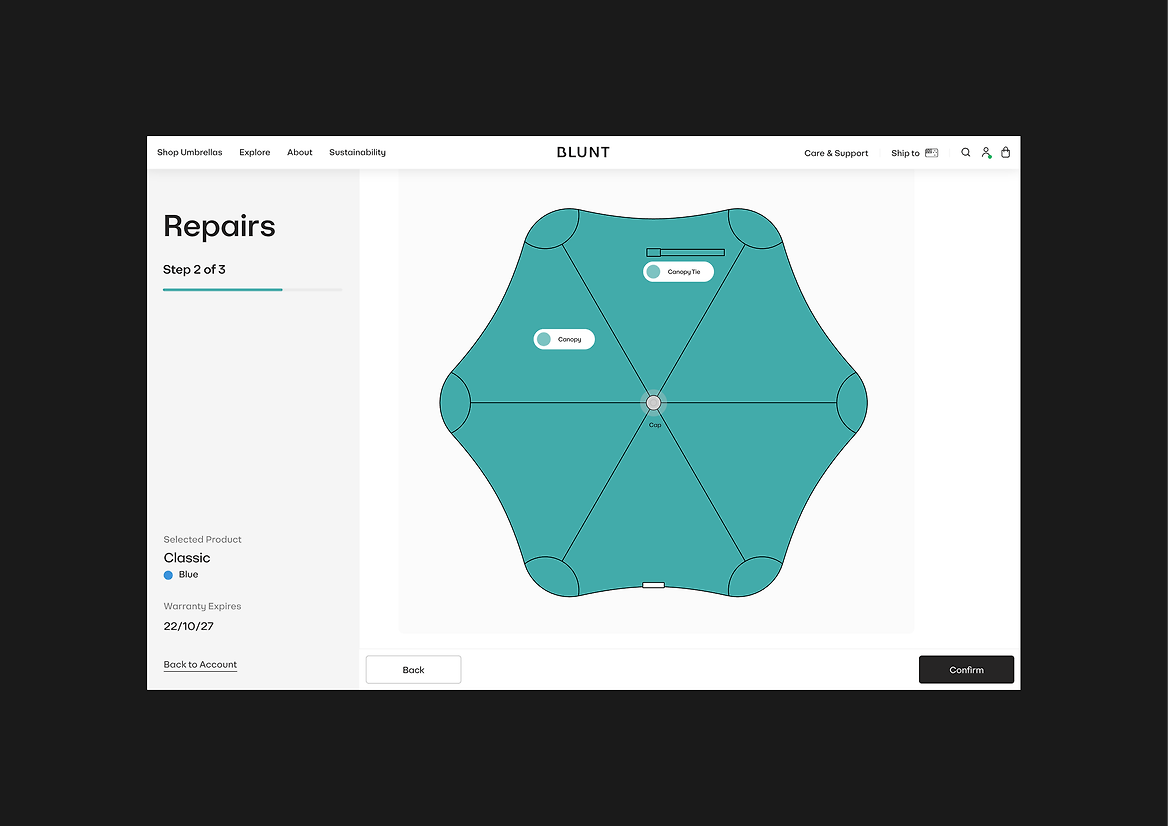Click the BLUNT logo

[x=583, y=152]
